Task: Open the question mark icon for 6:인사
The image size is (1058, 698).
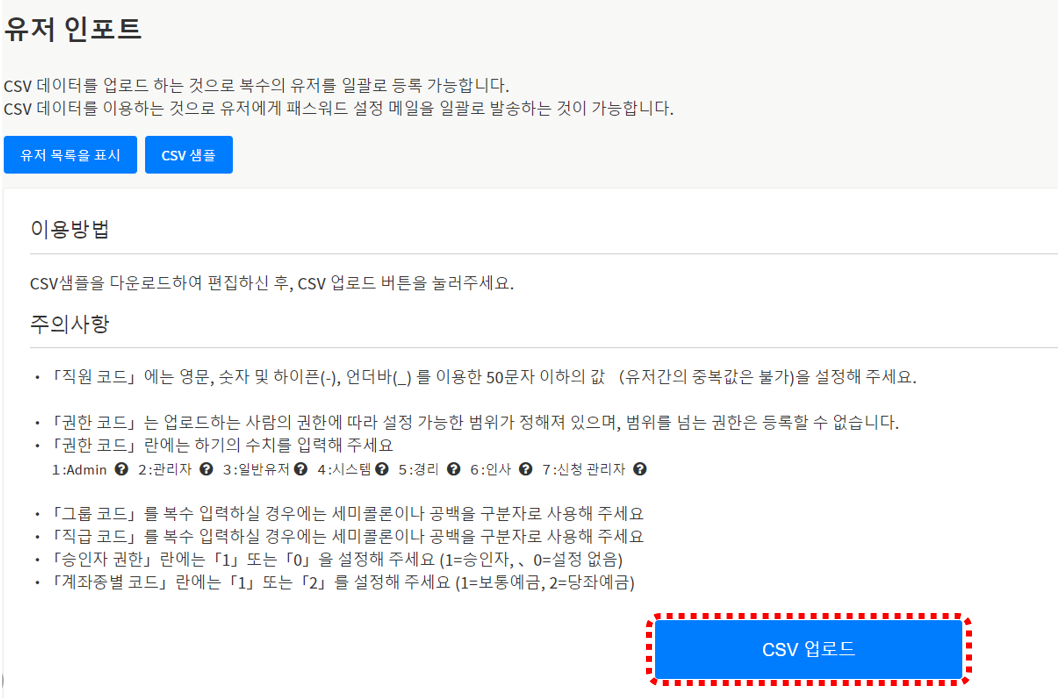Action: (525, 469)
